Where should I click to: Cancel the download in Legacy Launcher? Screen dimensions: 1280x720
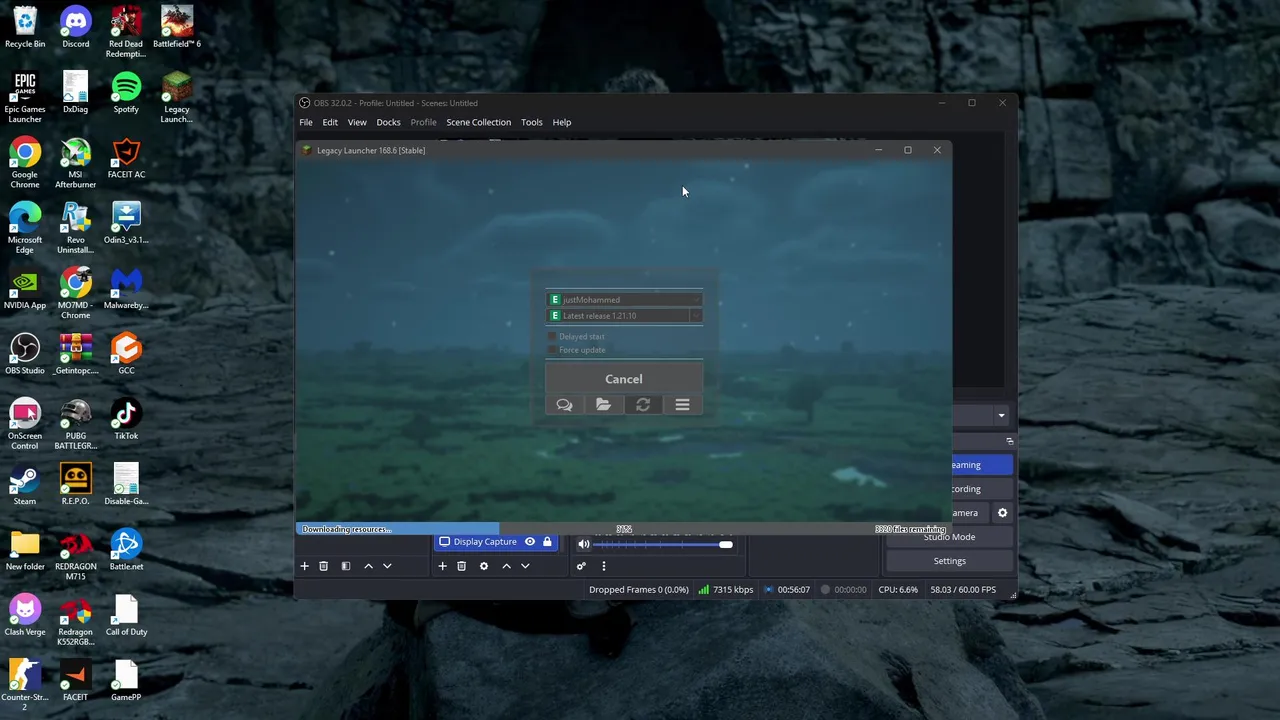(x=624, y=379)
